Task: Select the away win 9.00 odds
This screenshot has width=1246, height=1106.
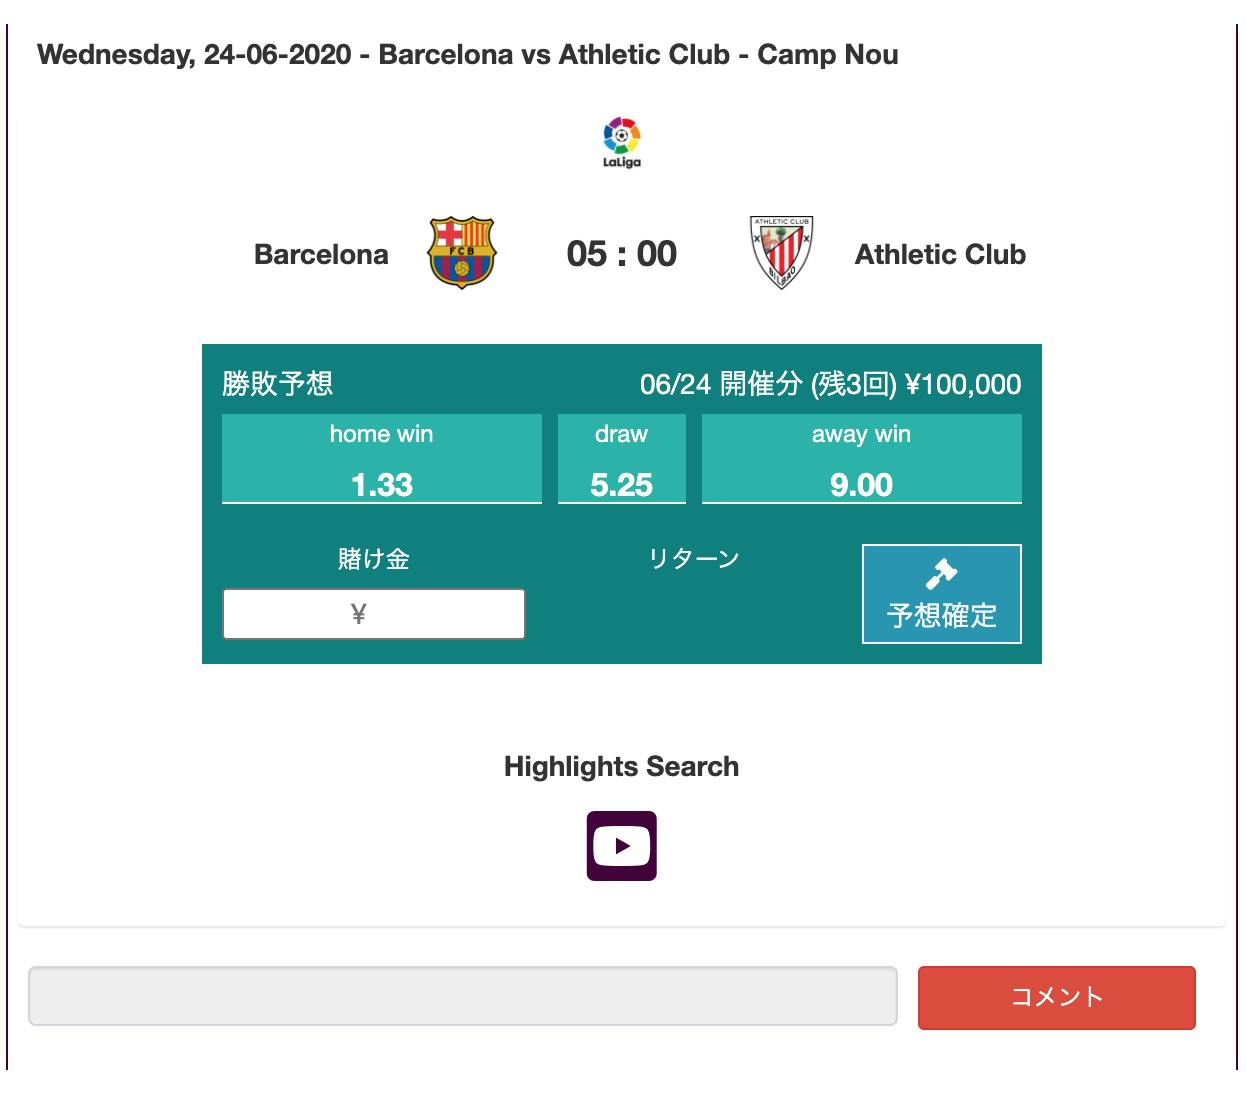Action: (861, 459)
